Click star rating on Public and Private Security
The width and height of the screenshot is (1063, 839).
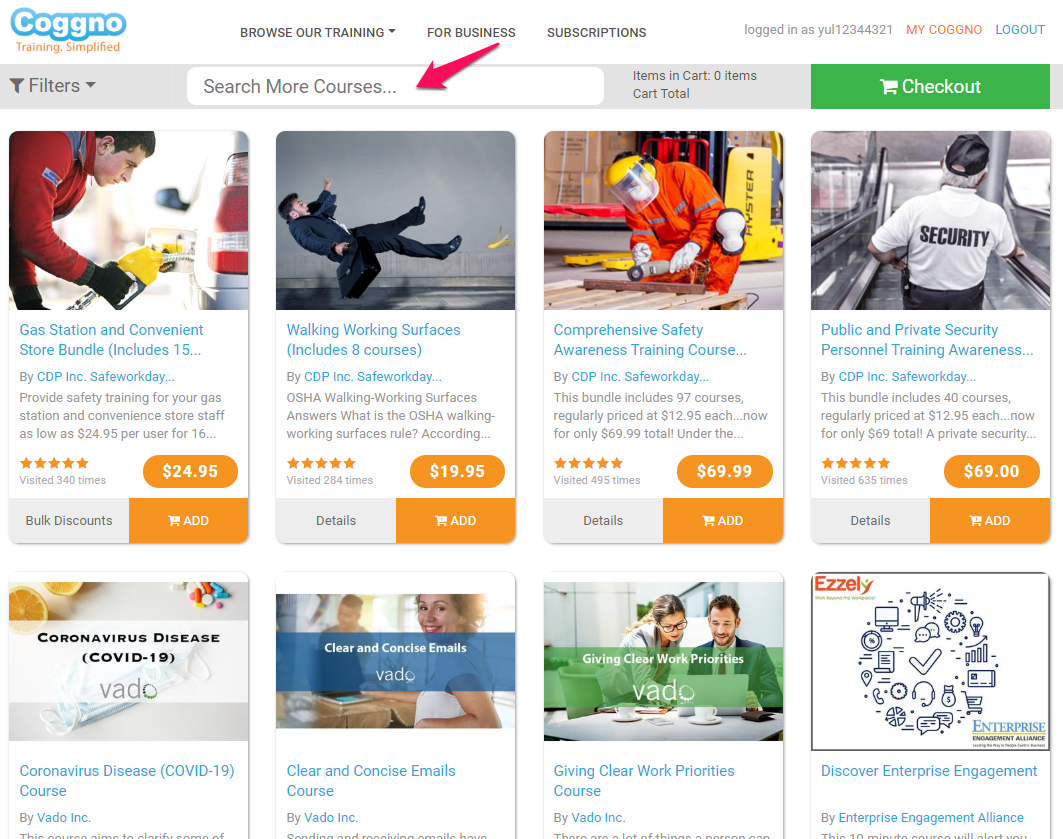click(856, 464)
